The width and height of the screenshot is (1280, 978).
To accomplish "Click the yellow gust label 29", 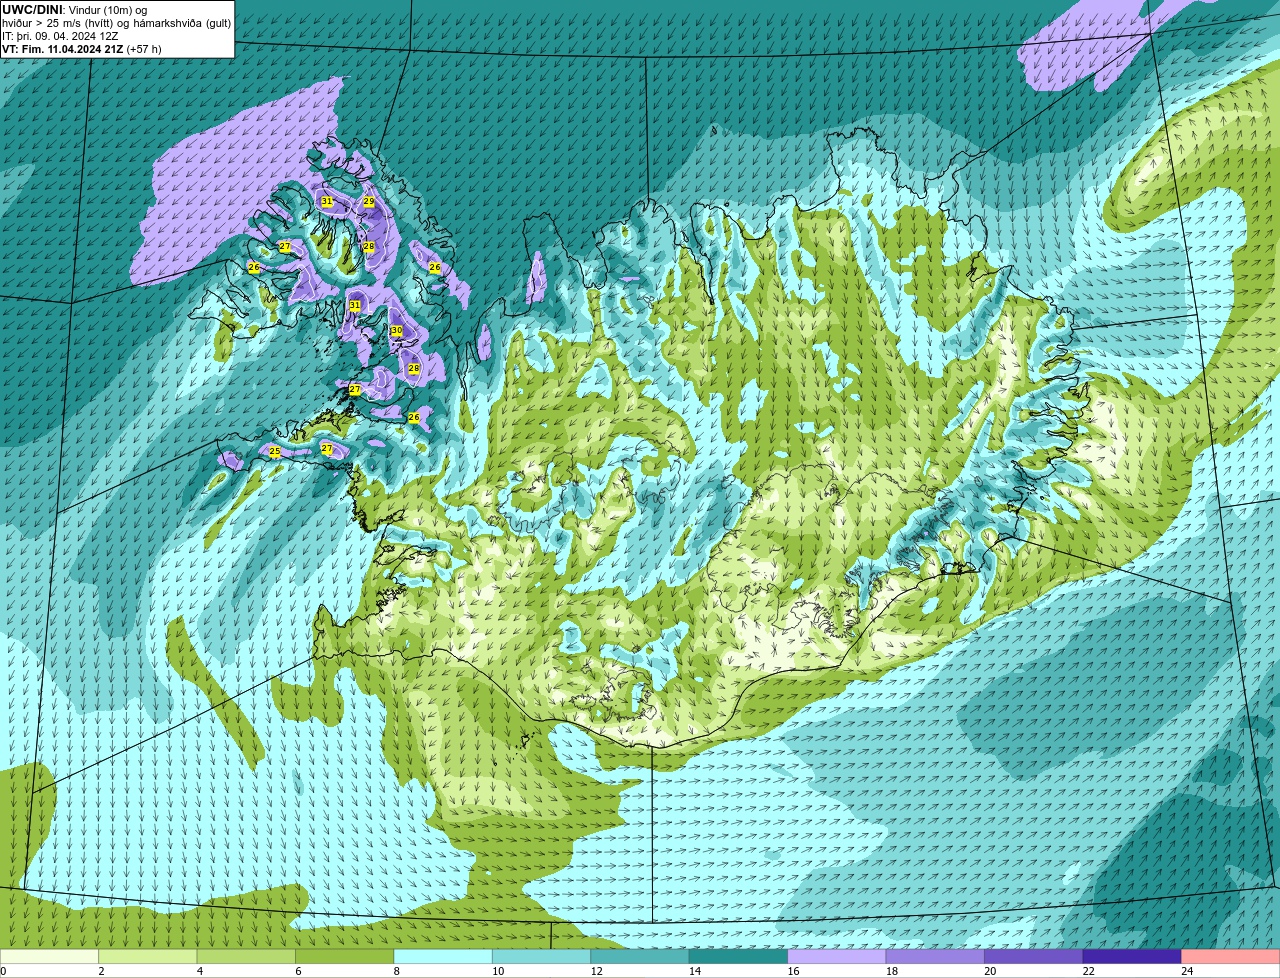I will point(369,202).
